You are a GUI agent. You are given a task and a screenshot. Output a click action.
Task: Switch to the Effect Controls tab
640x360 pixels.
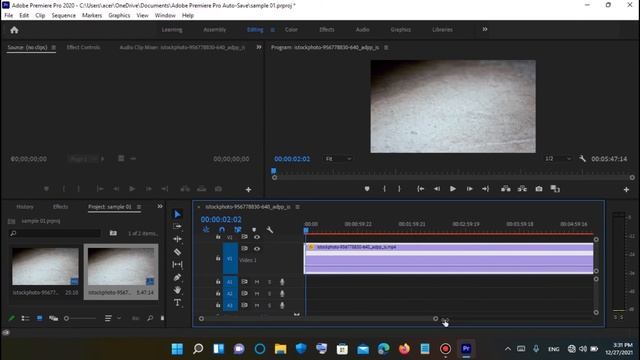(x=83, y=47)
